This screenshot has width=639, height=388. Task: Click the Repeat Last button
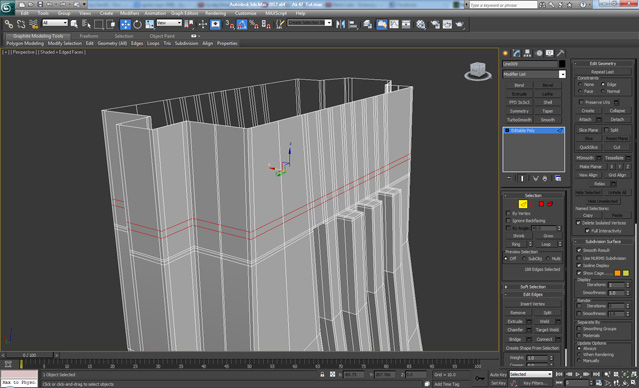603,72
